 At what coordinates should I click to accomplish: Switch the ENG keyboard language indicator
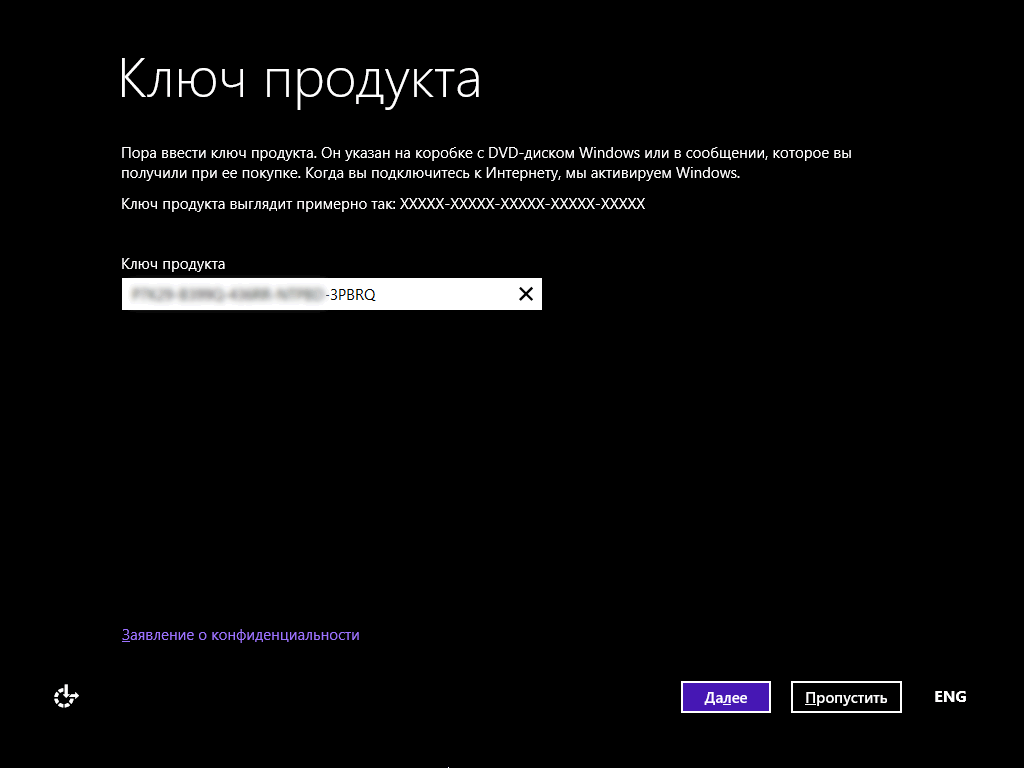(x=949, y=697)
